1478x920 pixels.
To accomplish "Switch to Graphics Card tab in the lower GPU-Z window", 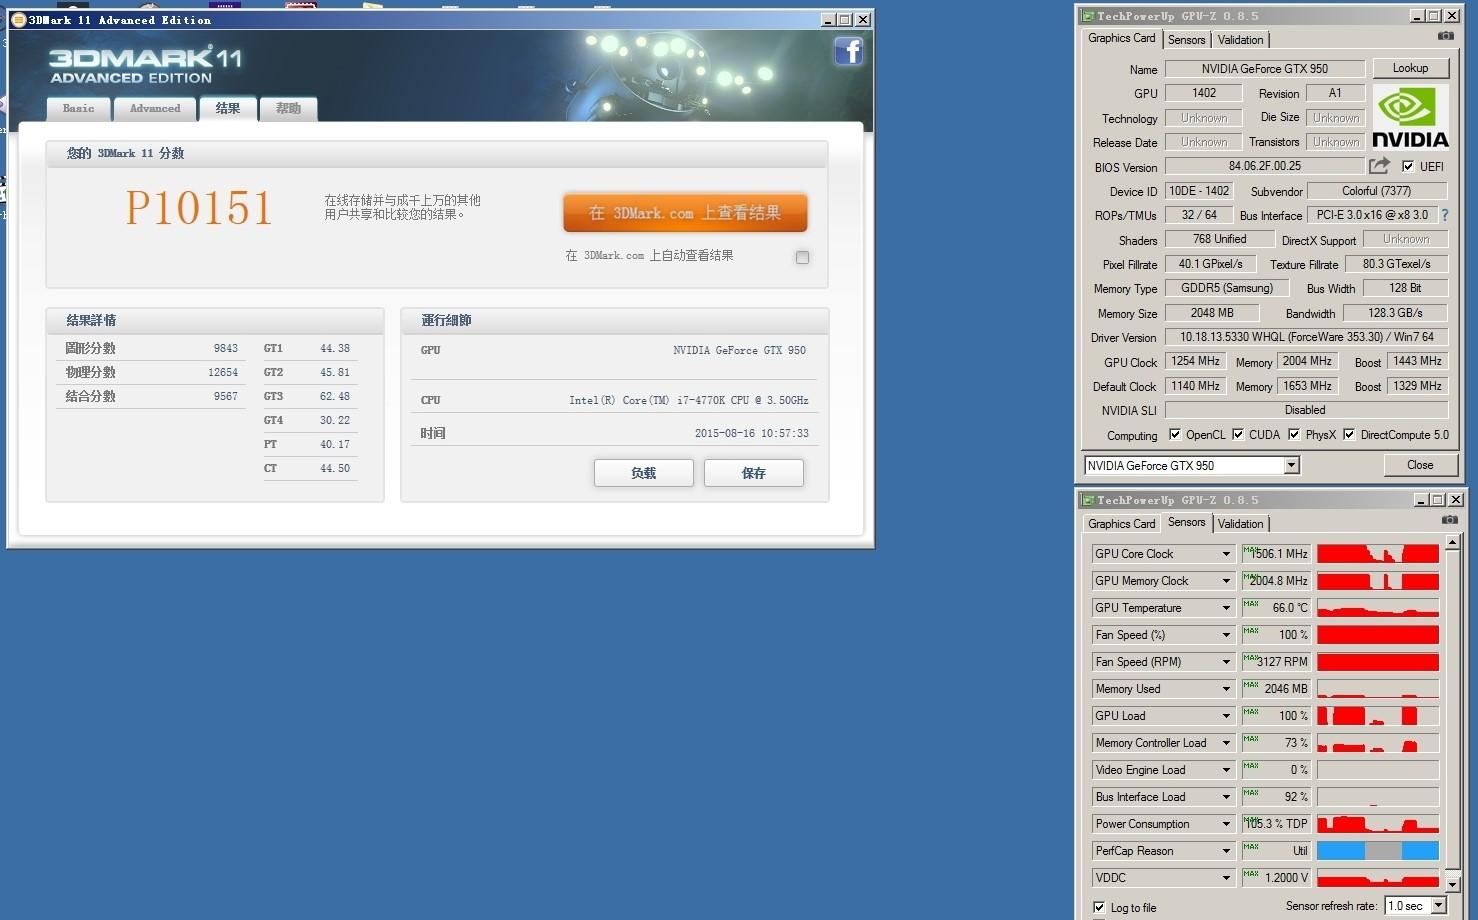I will pos(1121,524).
